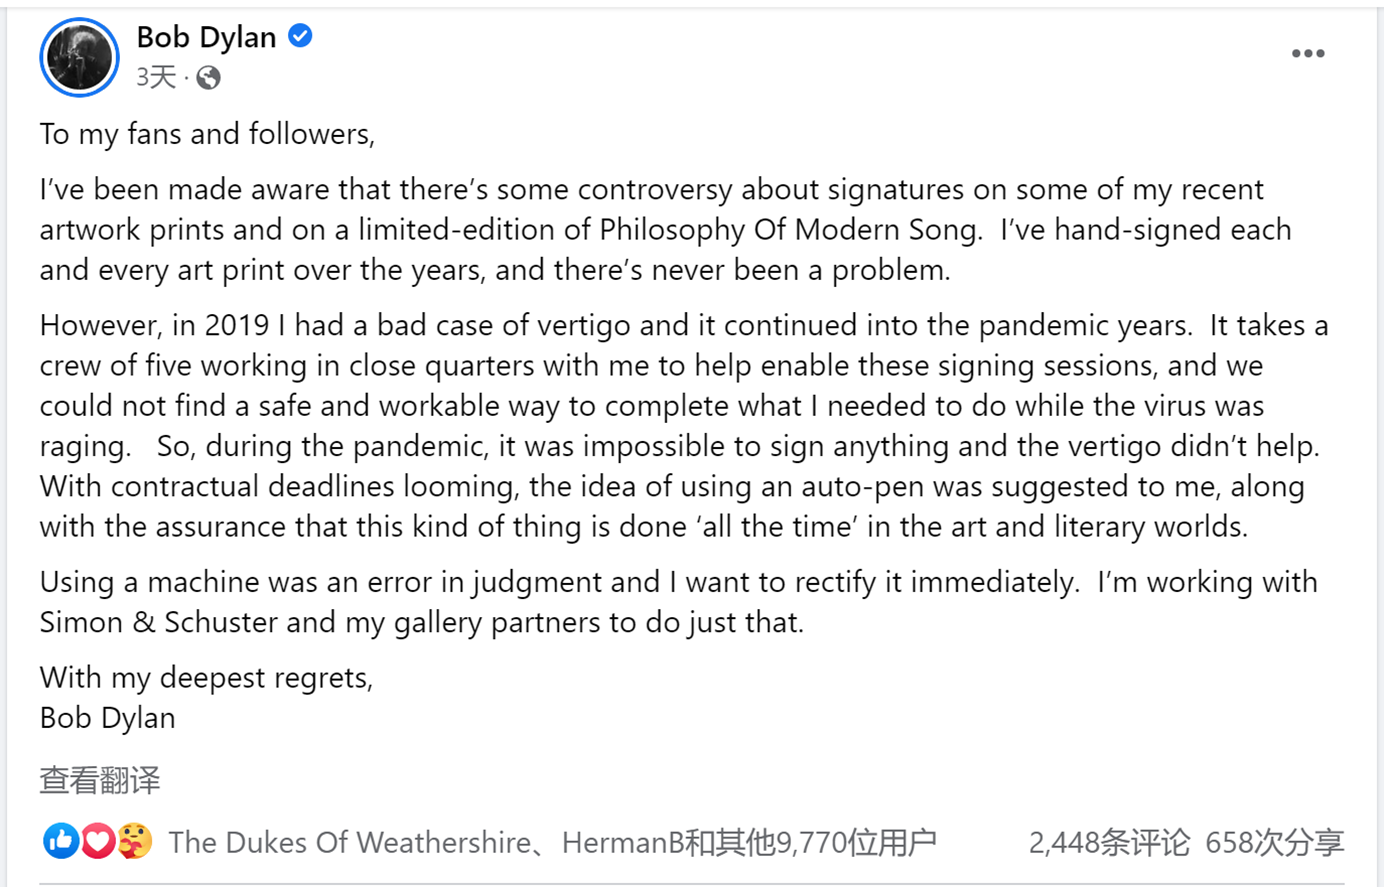Open the three-dot post options menu
This screenshot has height=887, width=1384.
coord(1307,54)
